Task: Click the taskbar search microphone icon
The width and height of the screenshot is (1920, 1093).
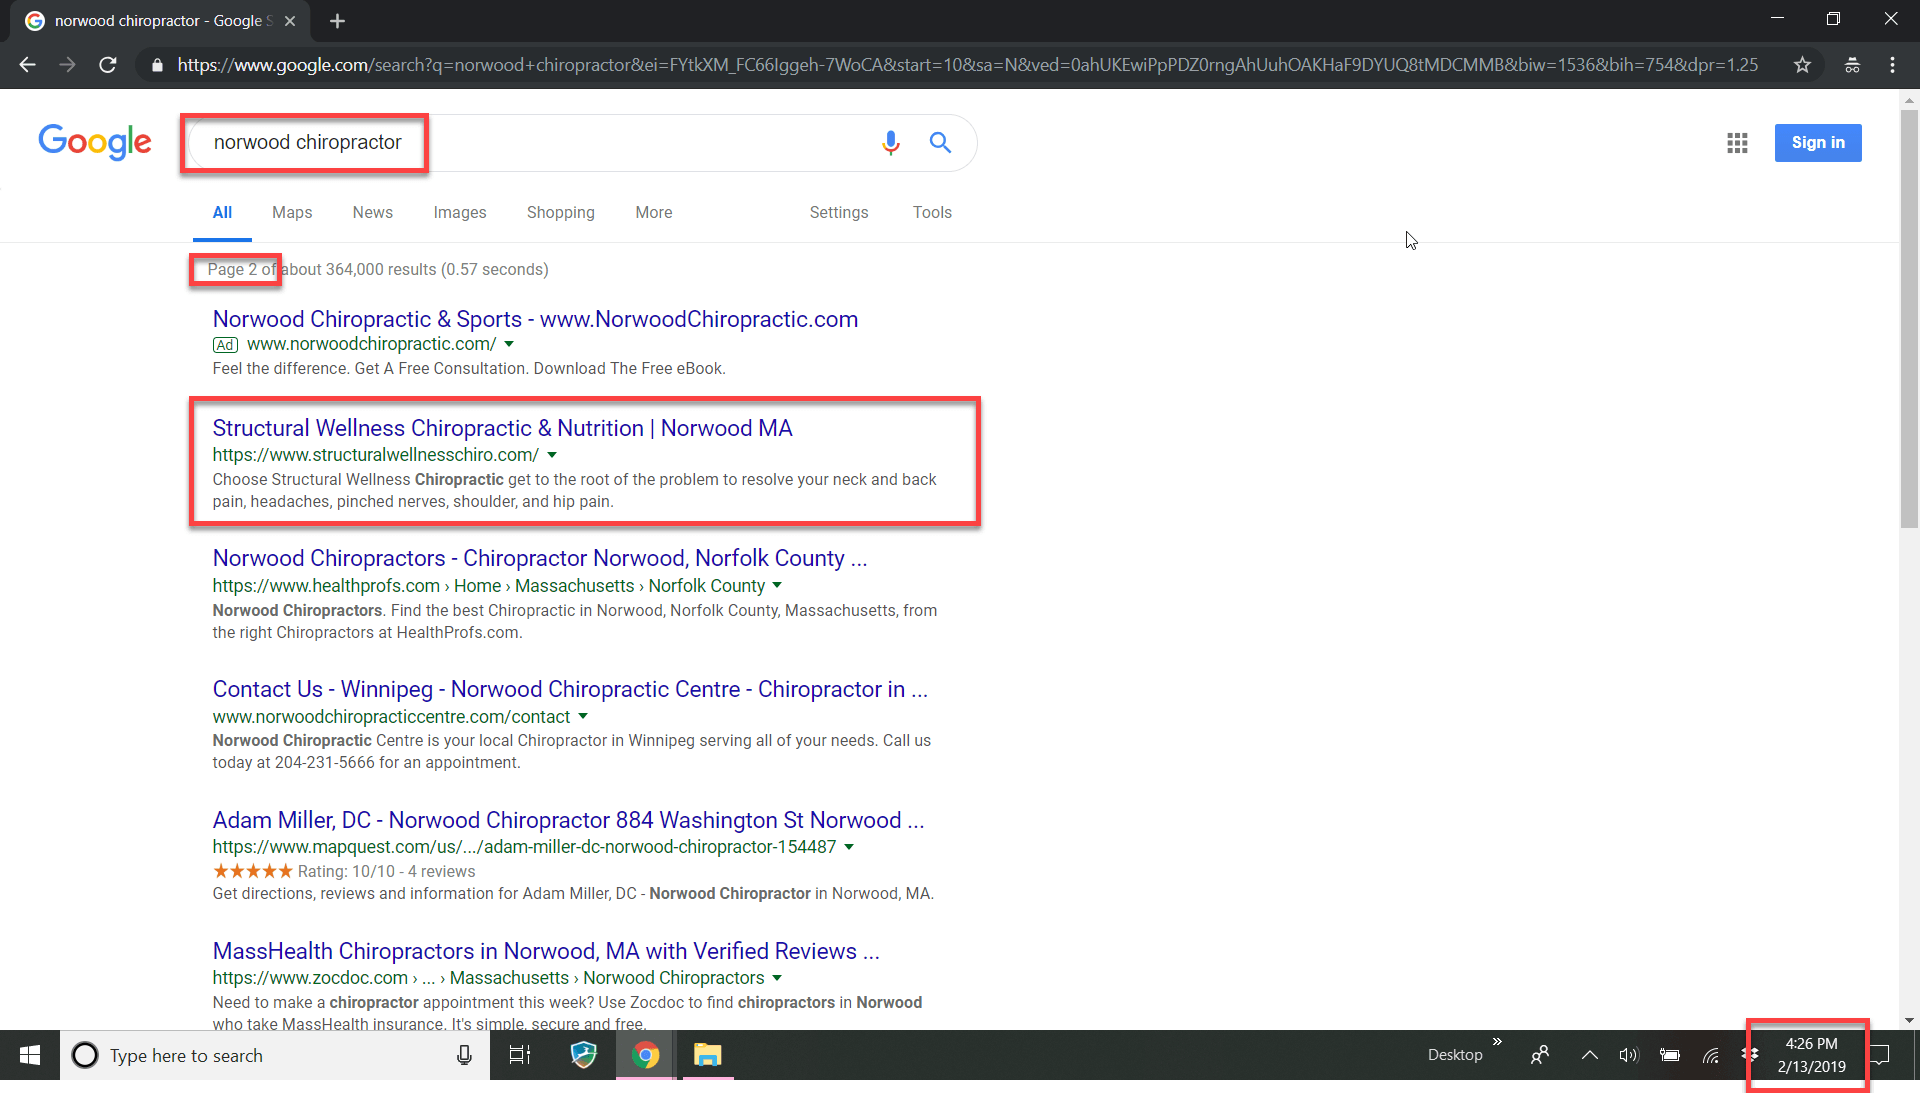Action: 464,1055
